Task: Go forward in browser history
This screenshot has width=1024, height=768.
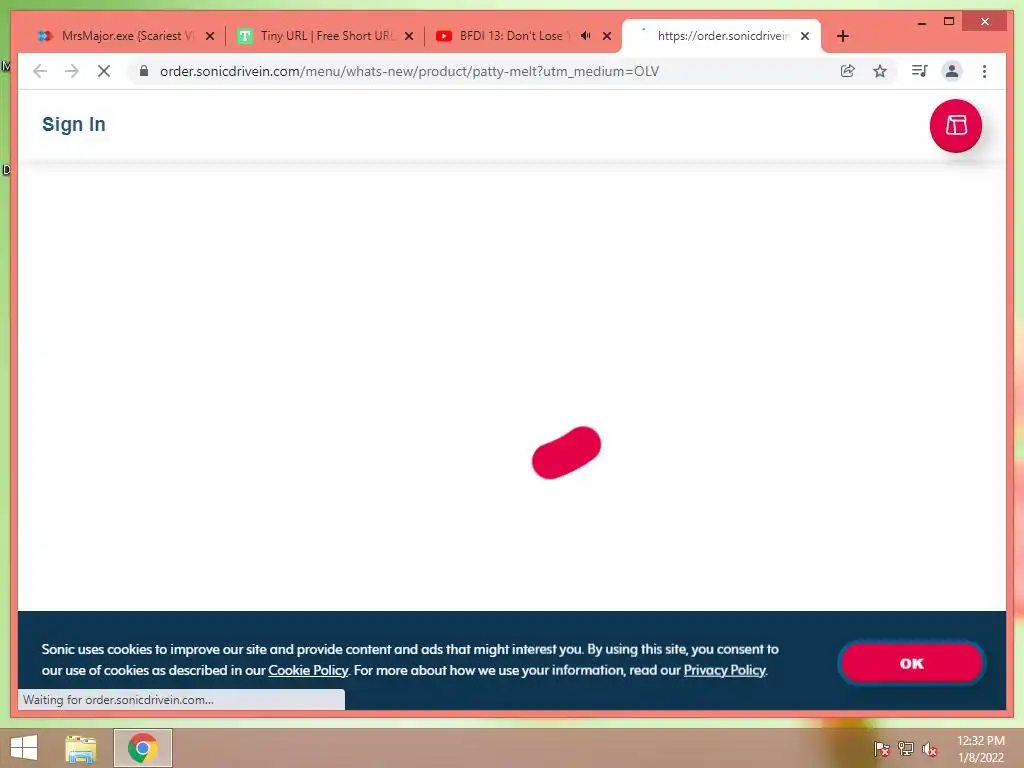Action: pyautogui.click(x=72, y=71)
